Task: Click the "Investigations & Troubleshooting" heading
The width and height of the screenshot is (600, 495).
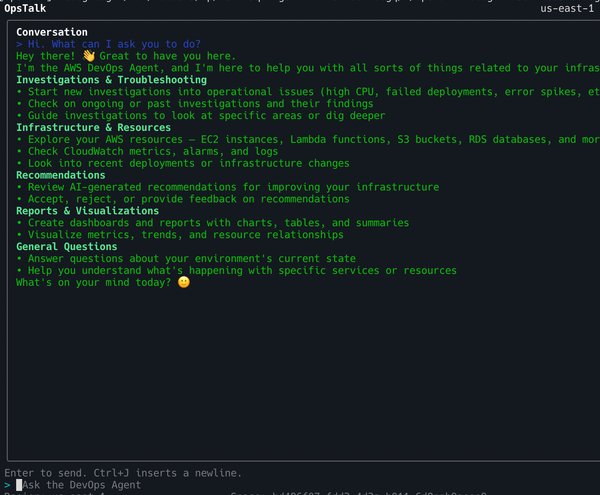Action: point(111,80)
